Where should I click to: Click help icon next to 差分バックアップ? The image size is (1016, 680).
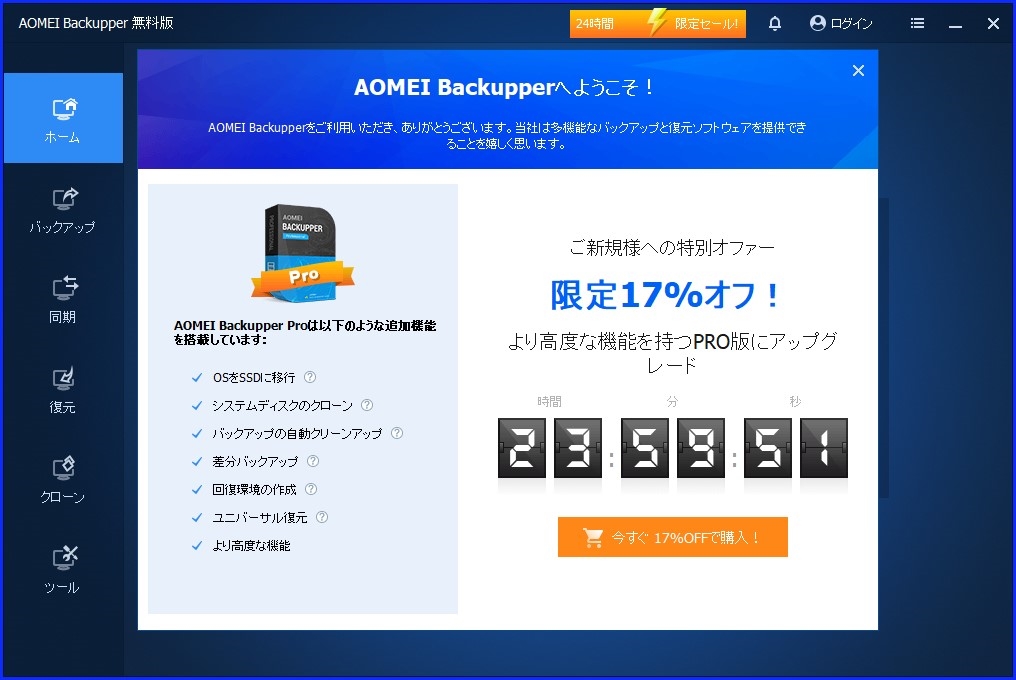[313, 461]
